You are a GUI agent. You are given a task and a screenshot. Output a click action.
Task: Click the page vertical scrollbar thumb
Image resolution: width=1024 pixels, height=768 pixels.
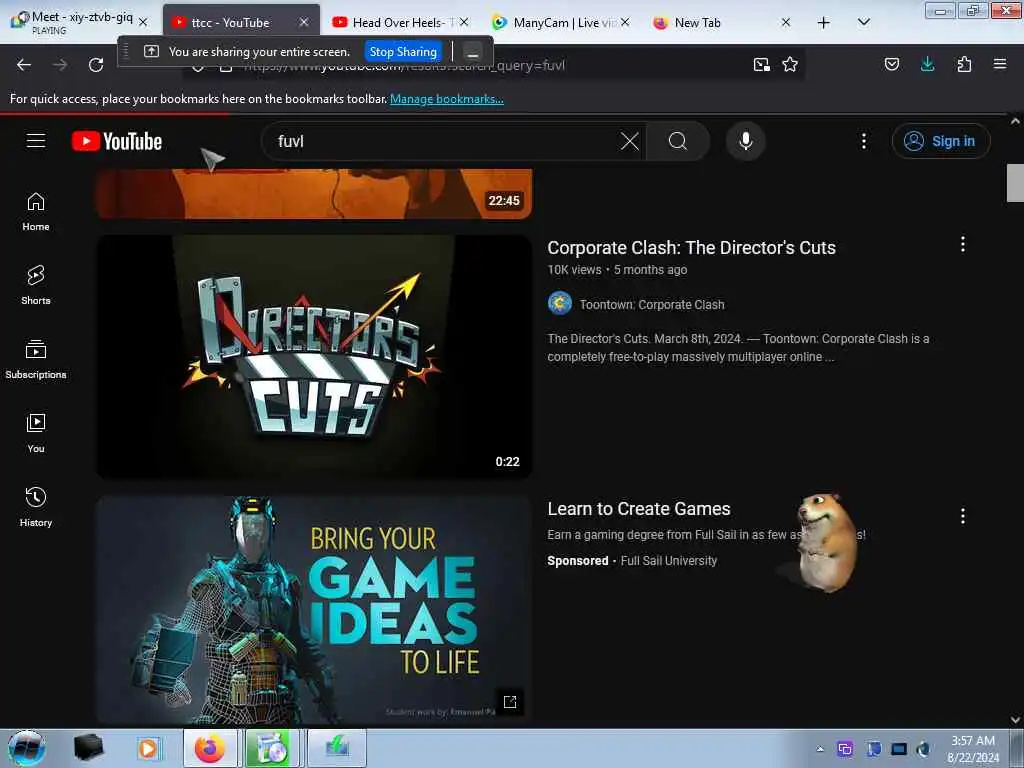pyautogui.click(x=1015, y=184)
